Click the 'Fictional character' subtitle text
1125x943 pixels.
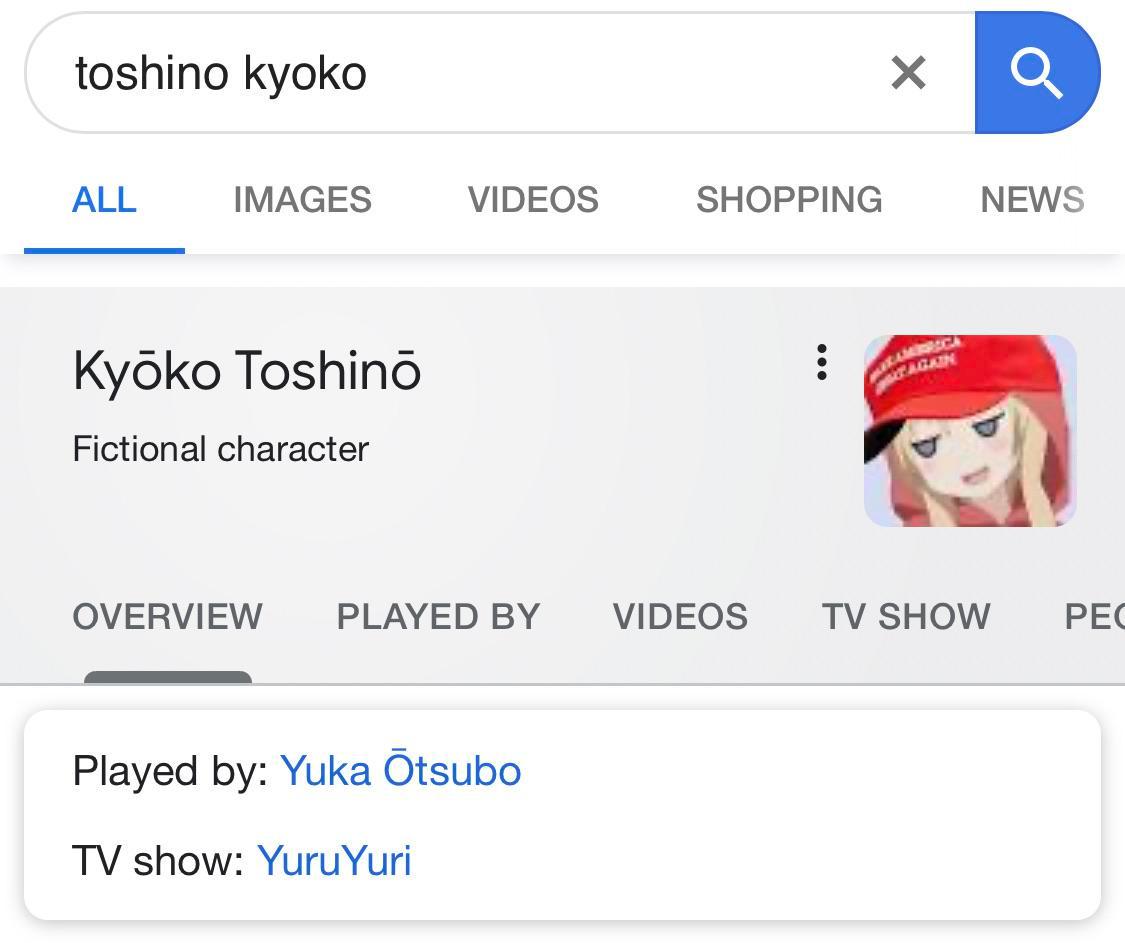pyautogui.click(x=220, y=448)
